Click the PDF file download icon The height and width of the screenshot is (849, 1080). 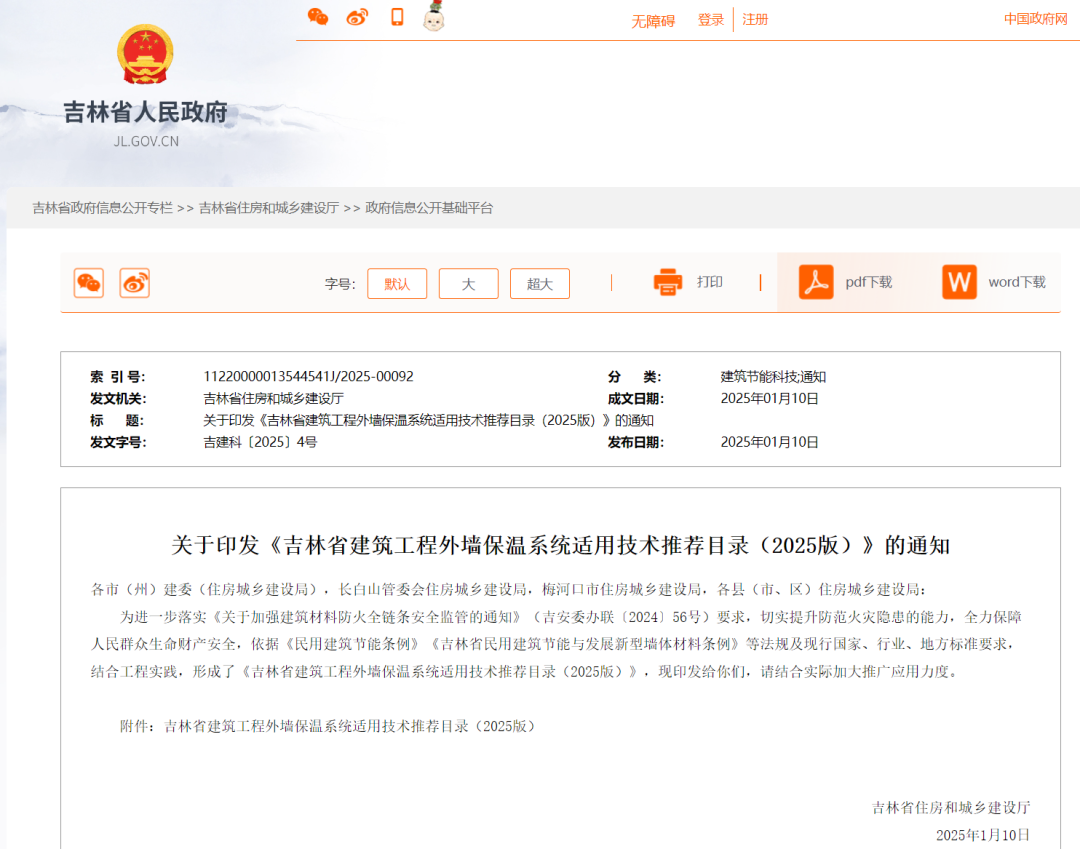click(816, 283)
